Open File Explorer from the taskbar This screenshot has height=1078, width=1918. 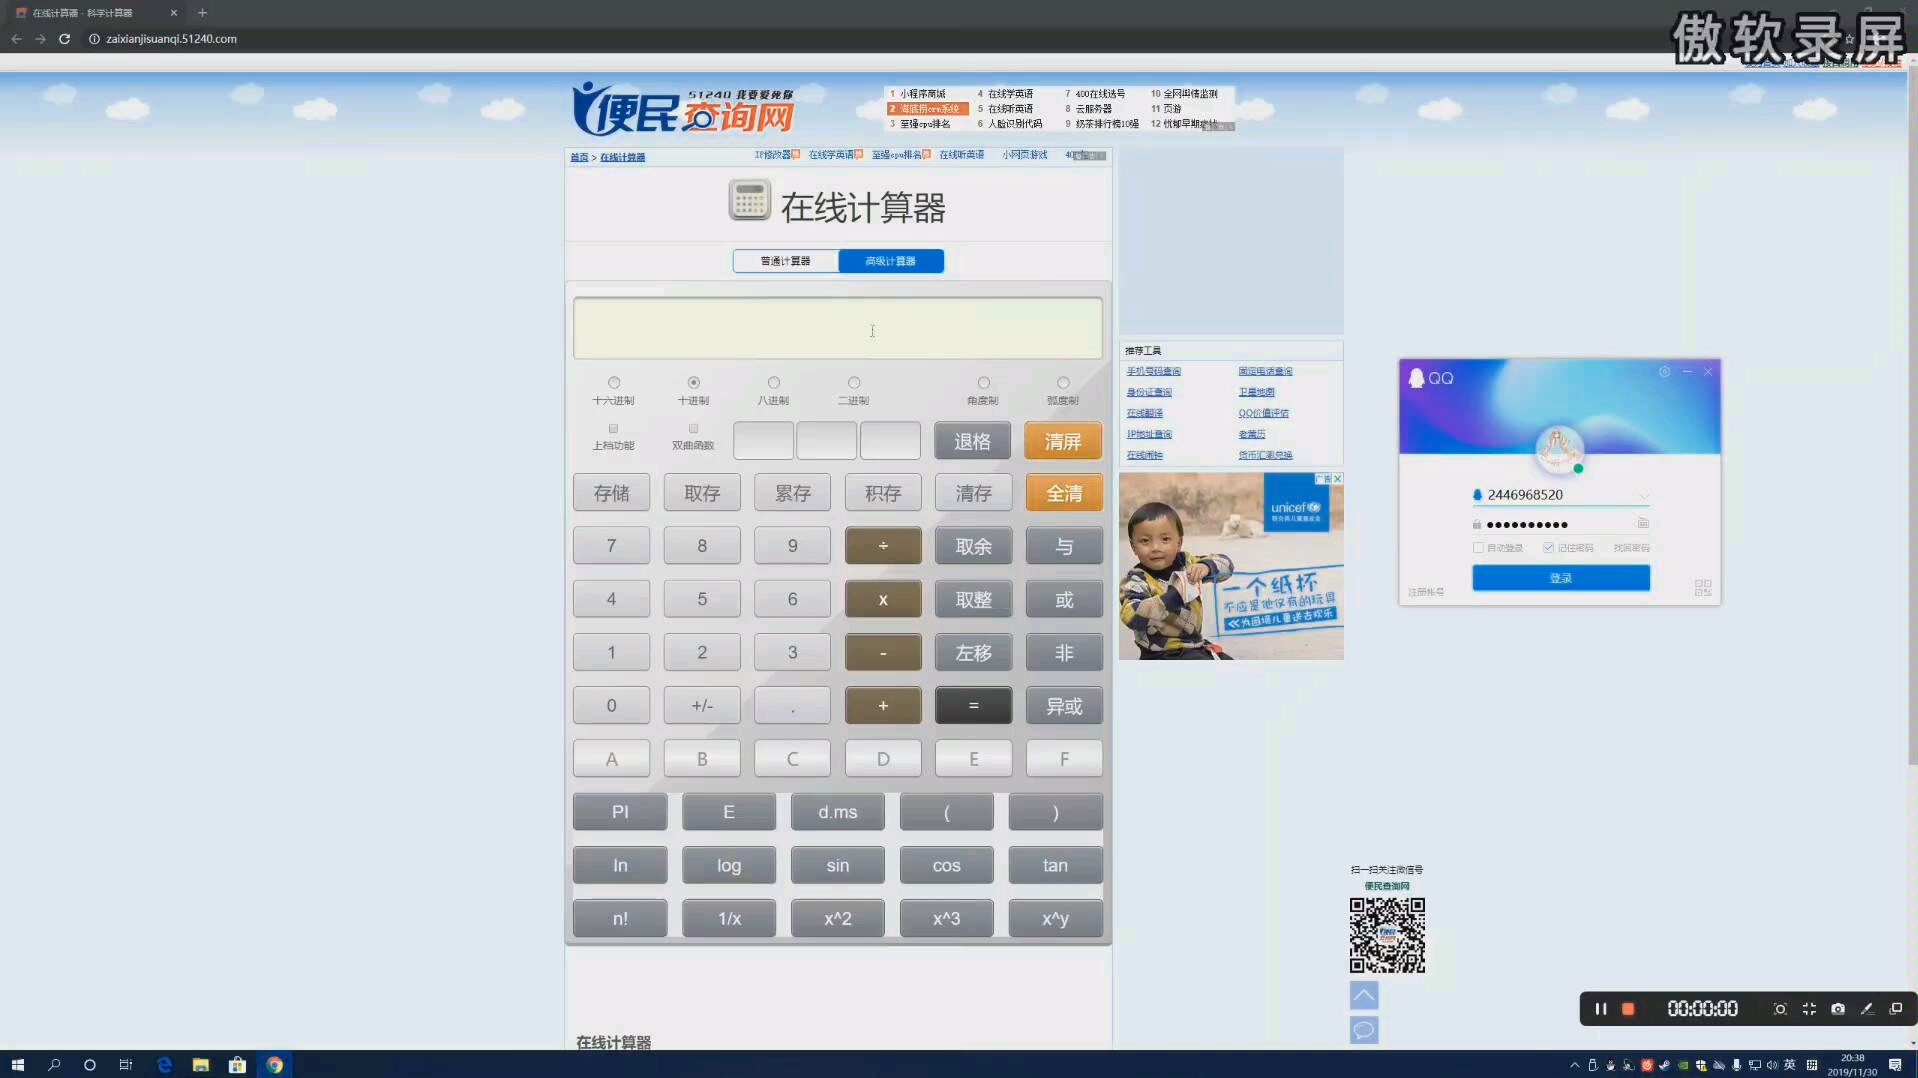click(x=200, y=1065)
